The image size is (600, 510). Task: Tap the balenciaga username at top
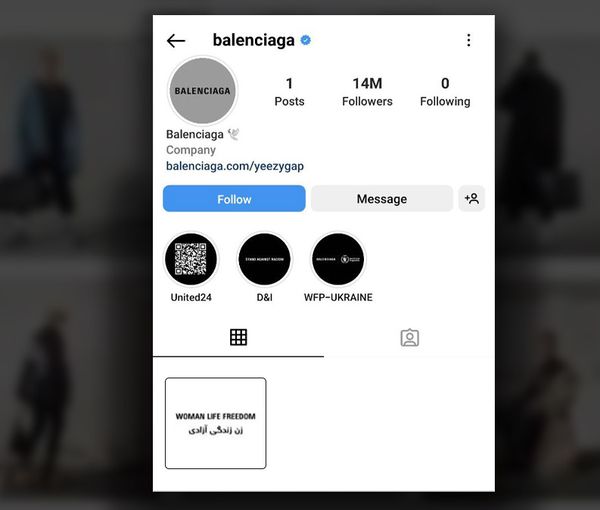click(x=253, y=40)
